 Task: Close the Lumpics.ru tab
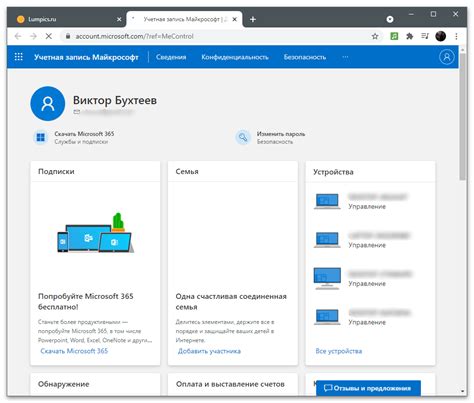(119, 19)
